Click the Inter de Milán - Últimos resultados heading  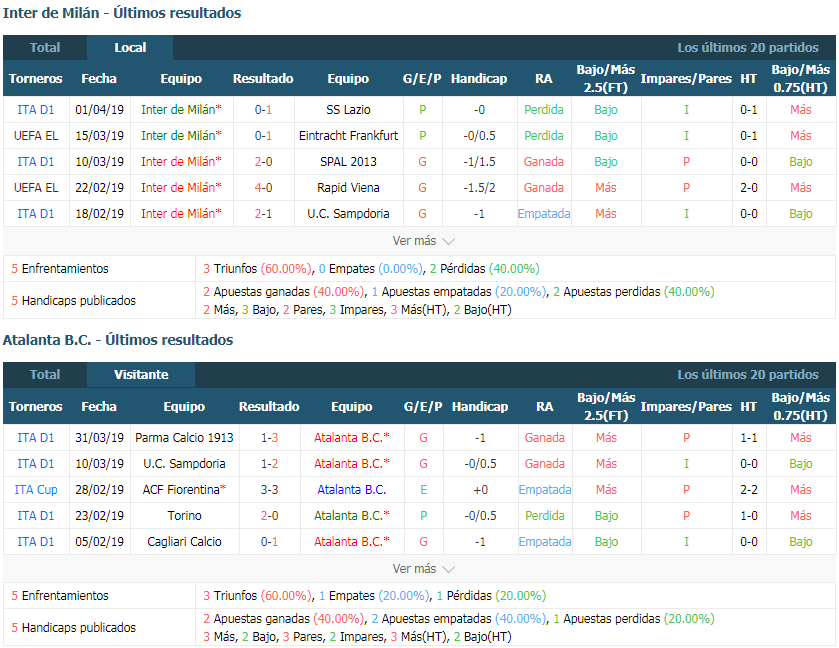[122, 13]
